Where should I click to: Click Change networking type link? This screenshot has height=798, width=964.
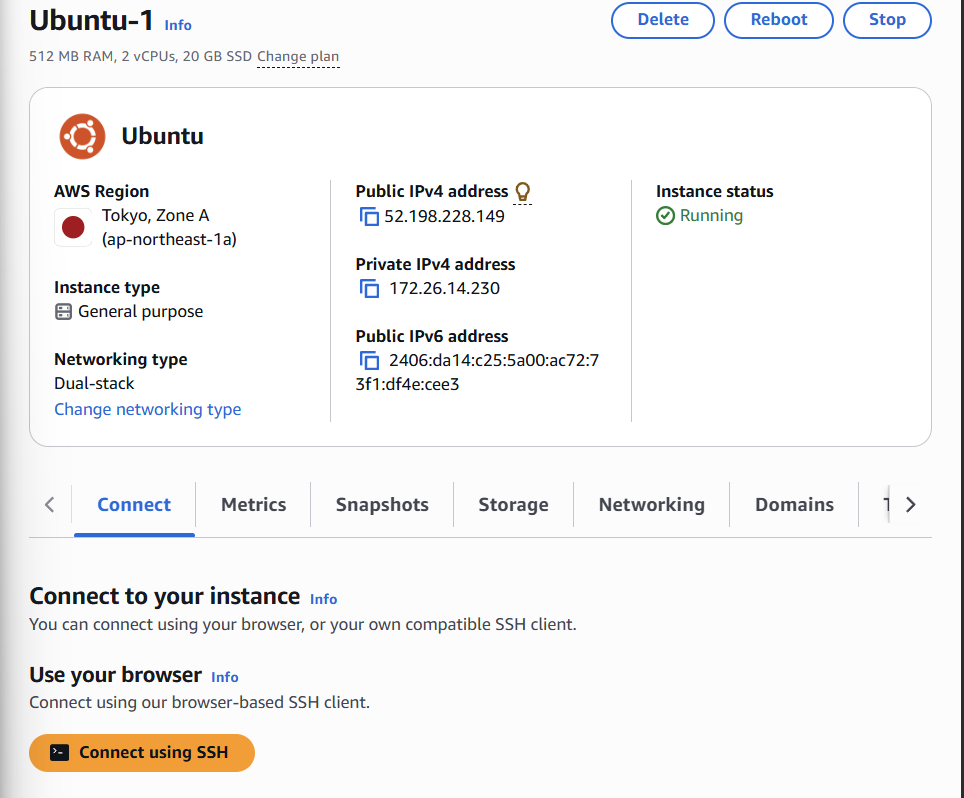click(x=148, y=409)
